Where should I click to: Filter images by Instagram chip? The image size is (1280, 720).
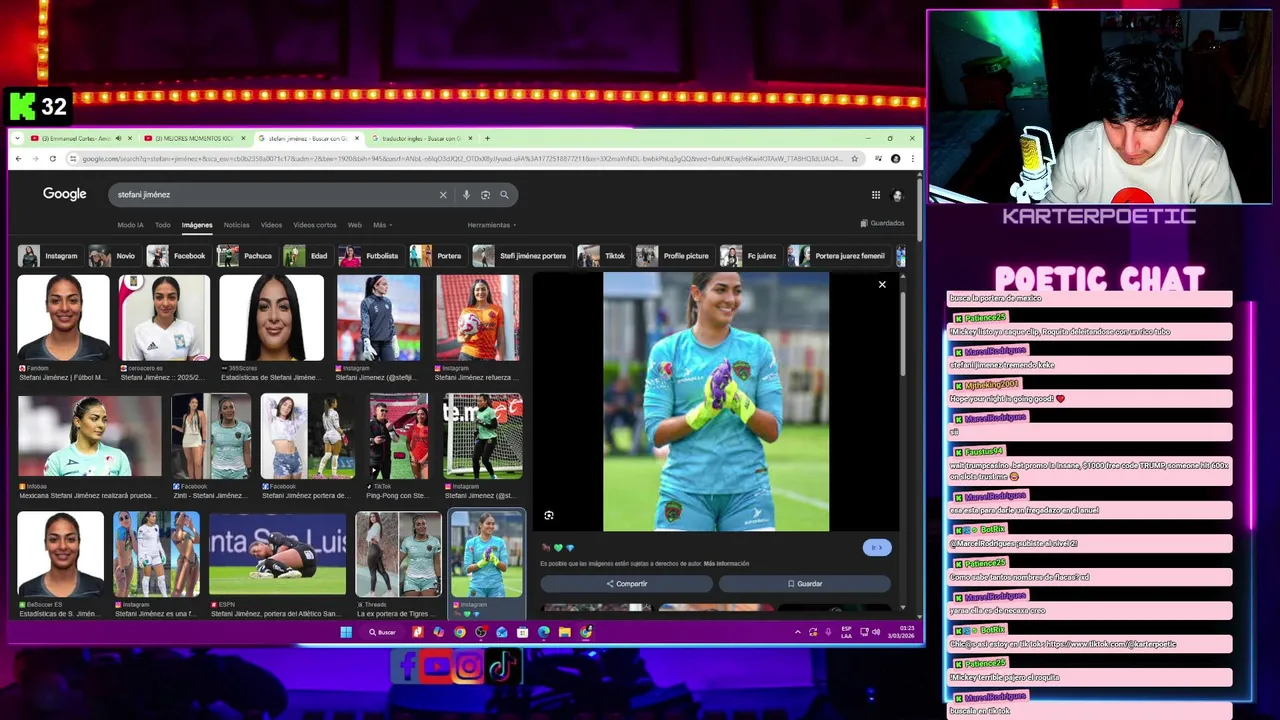[49, 256]
